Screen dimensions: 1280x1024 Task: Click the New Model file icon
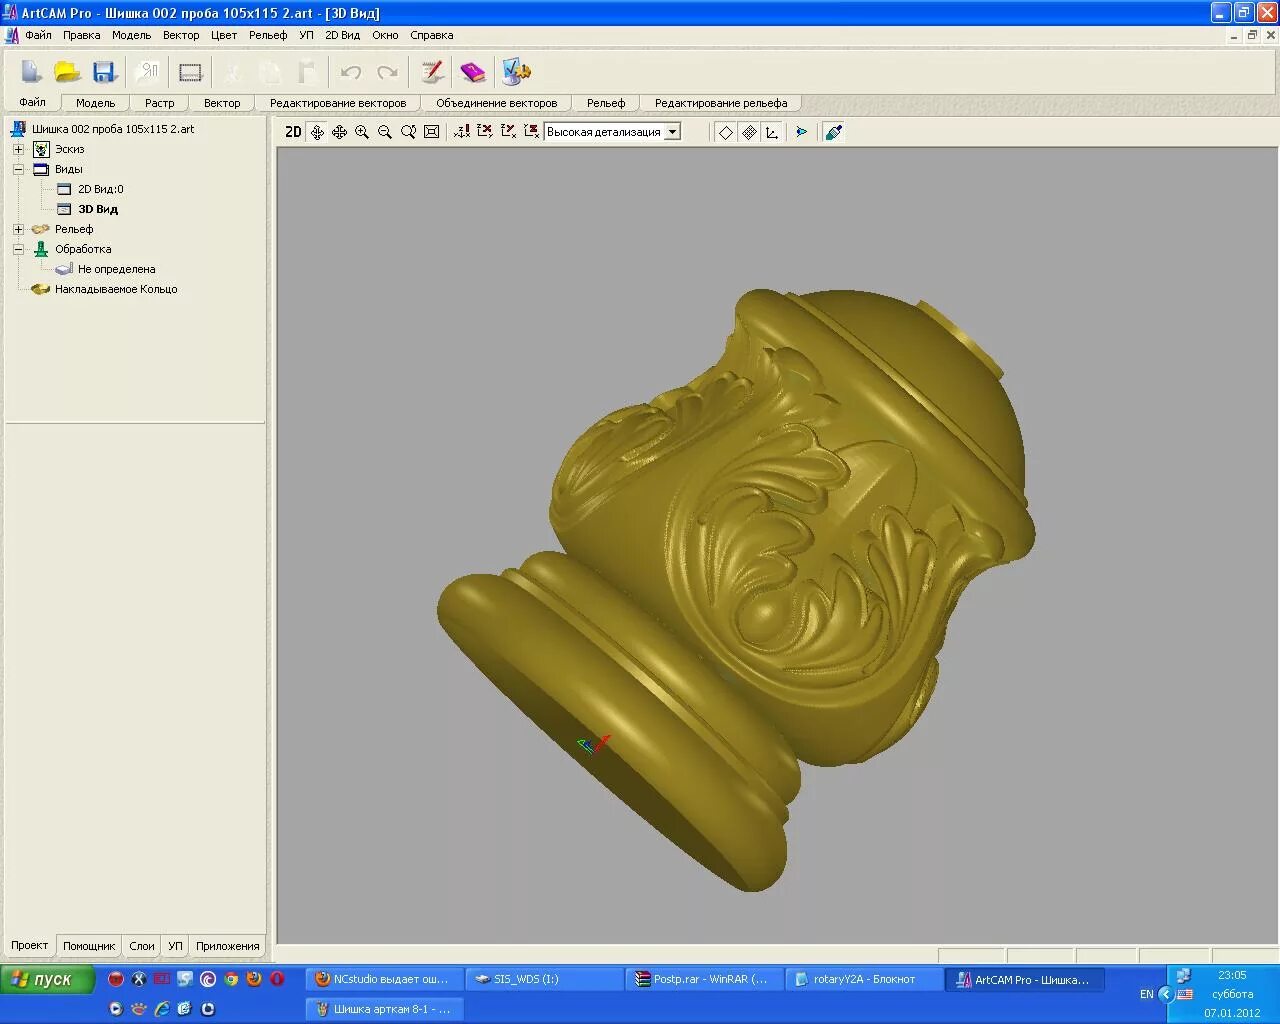[x=32, y=72]
